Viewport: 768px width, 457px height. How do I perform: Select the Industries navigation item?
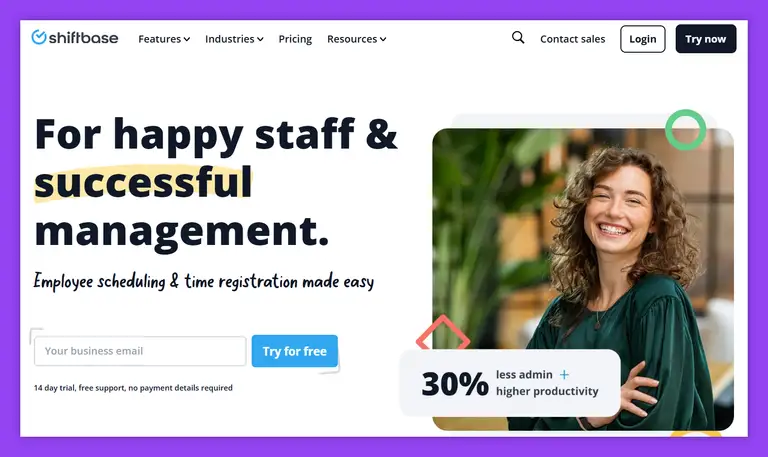[x=230, y=39]
